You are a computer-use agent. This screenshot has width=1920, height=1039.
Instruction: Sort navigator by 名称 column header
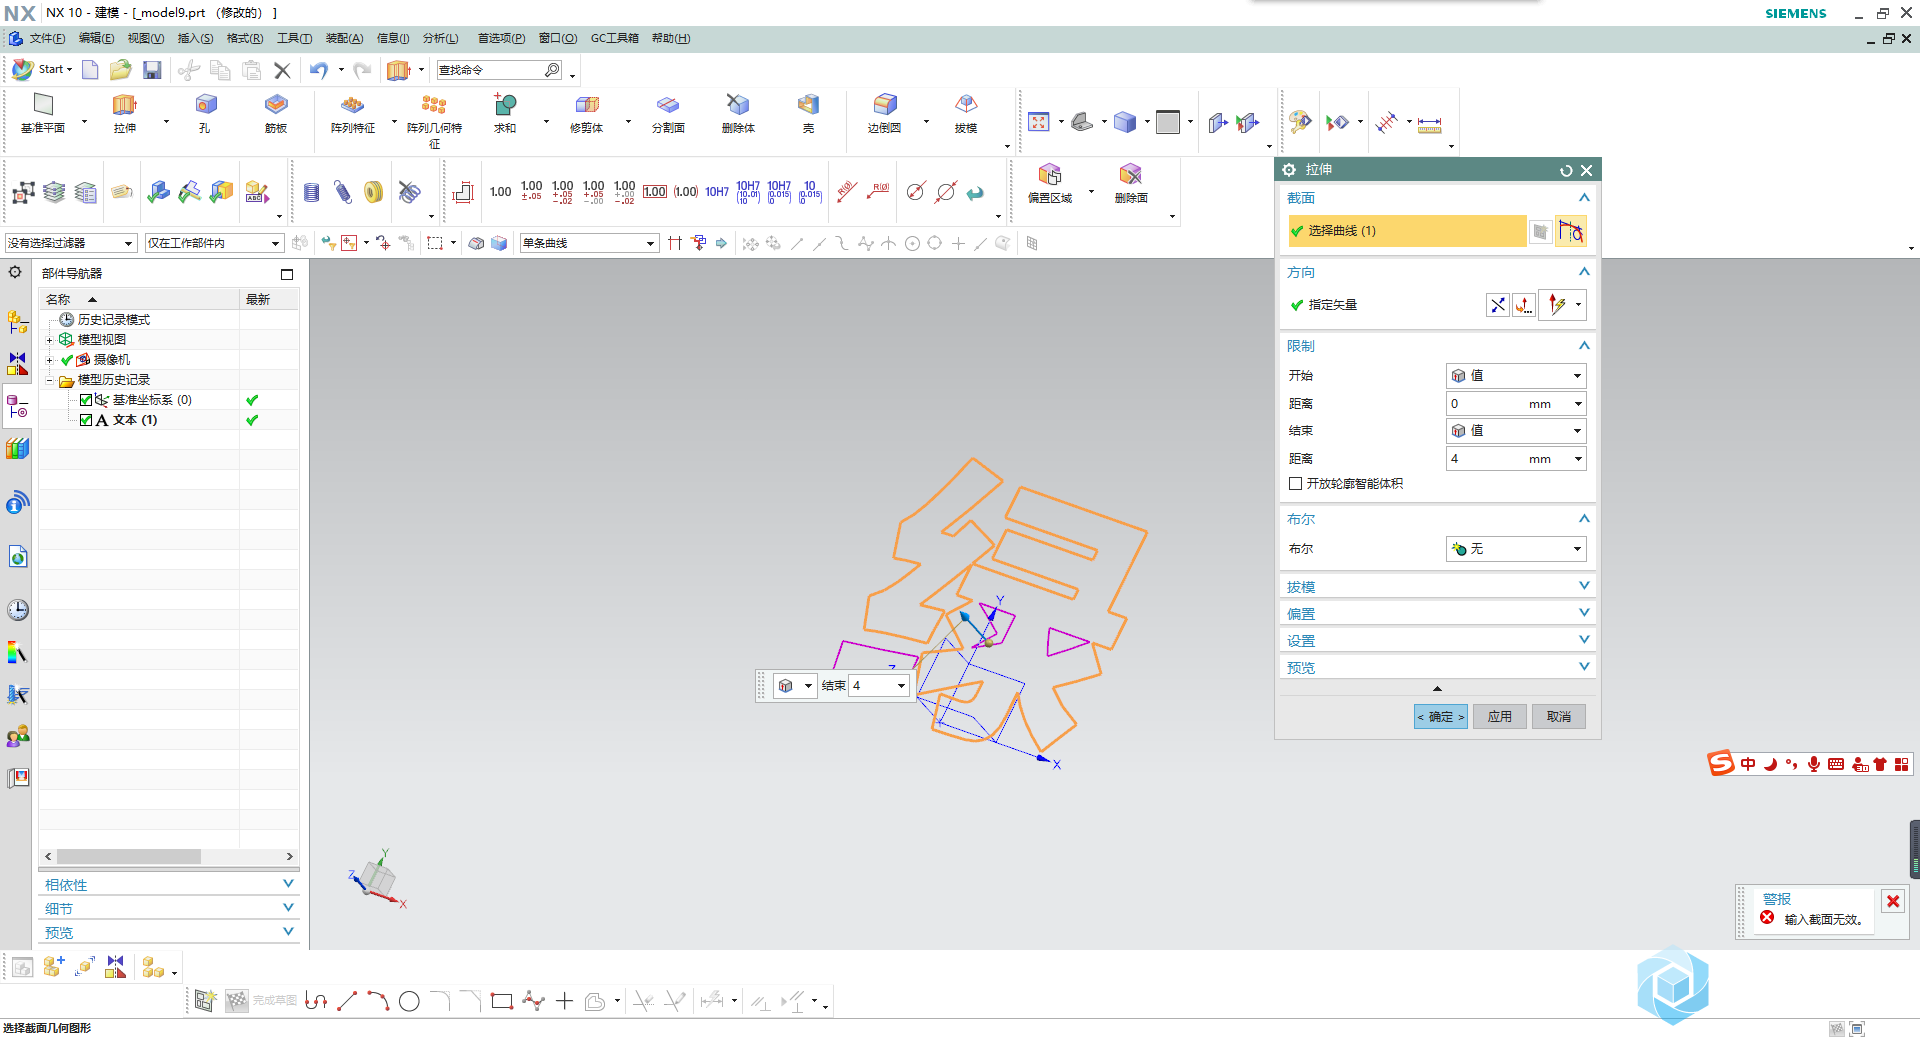pos(139,300)
